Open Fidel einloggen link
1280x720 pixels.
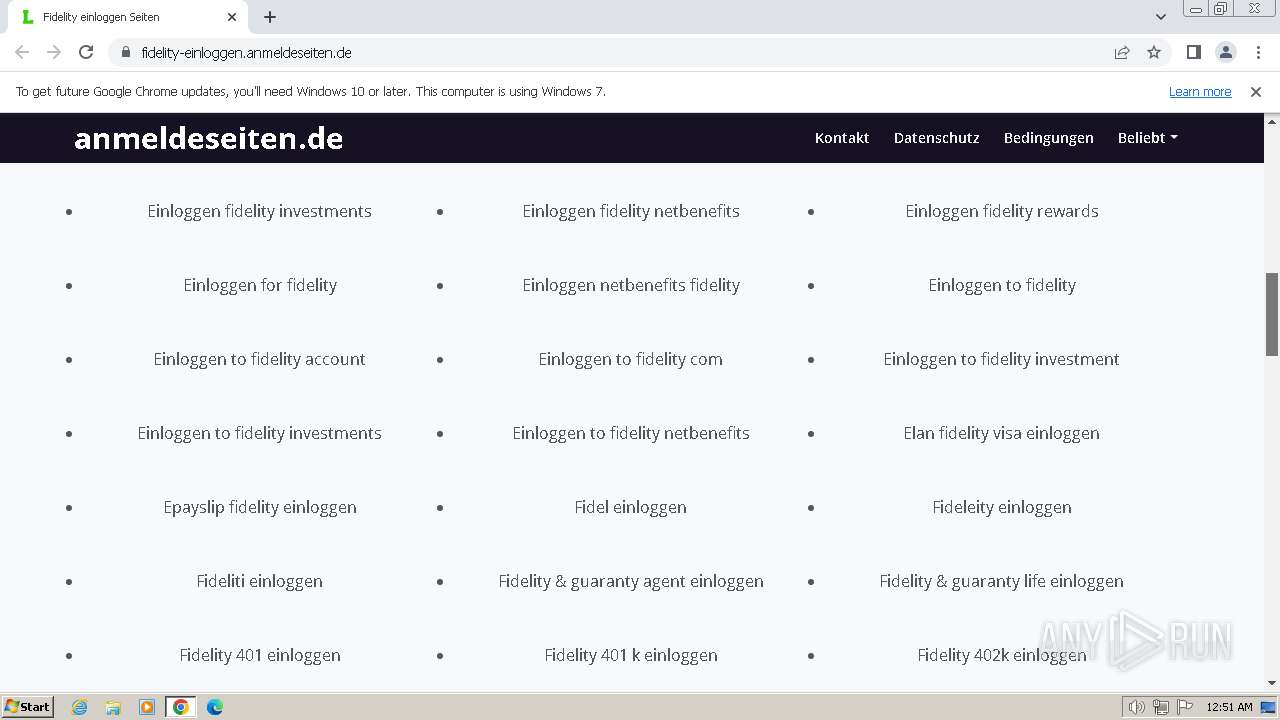(631, 507)
